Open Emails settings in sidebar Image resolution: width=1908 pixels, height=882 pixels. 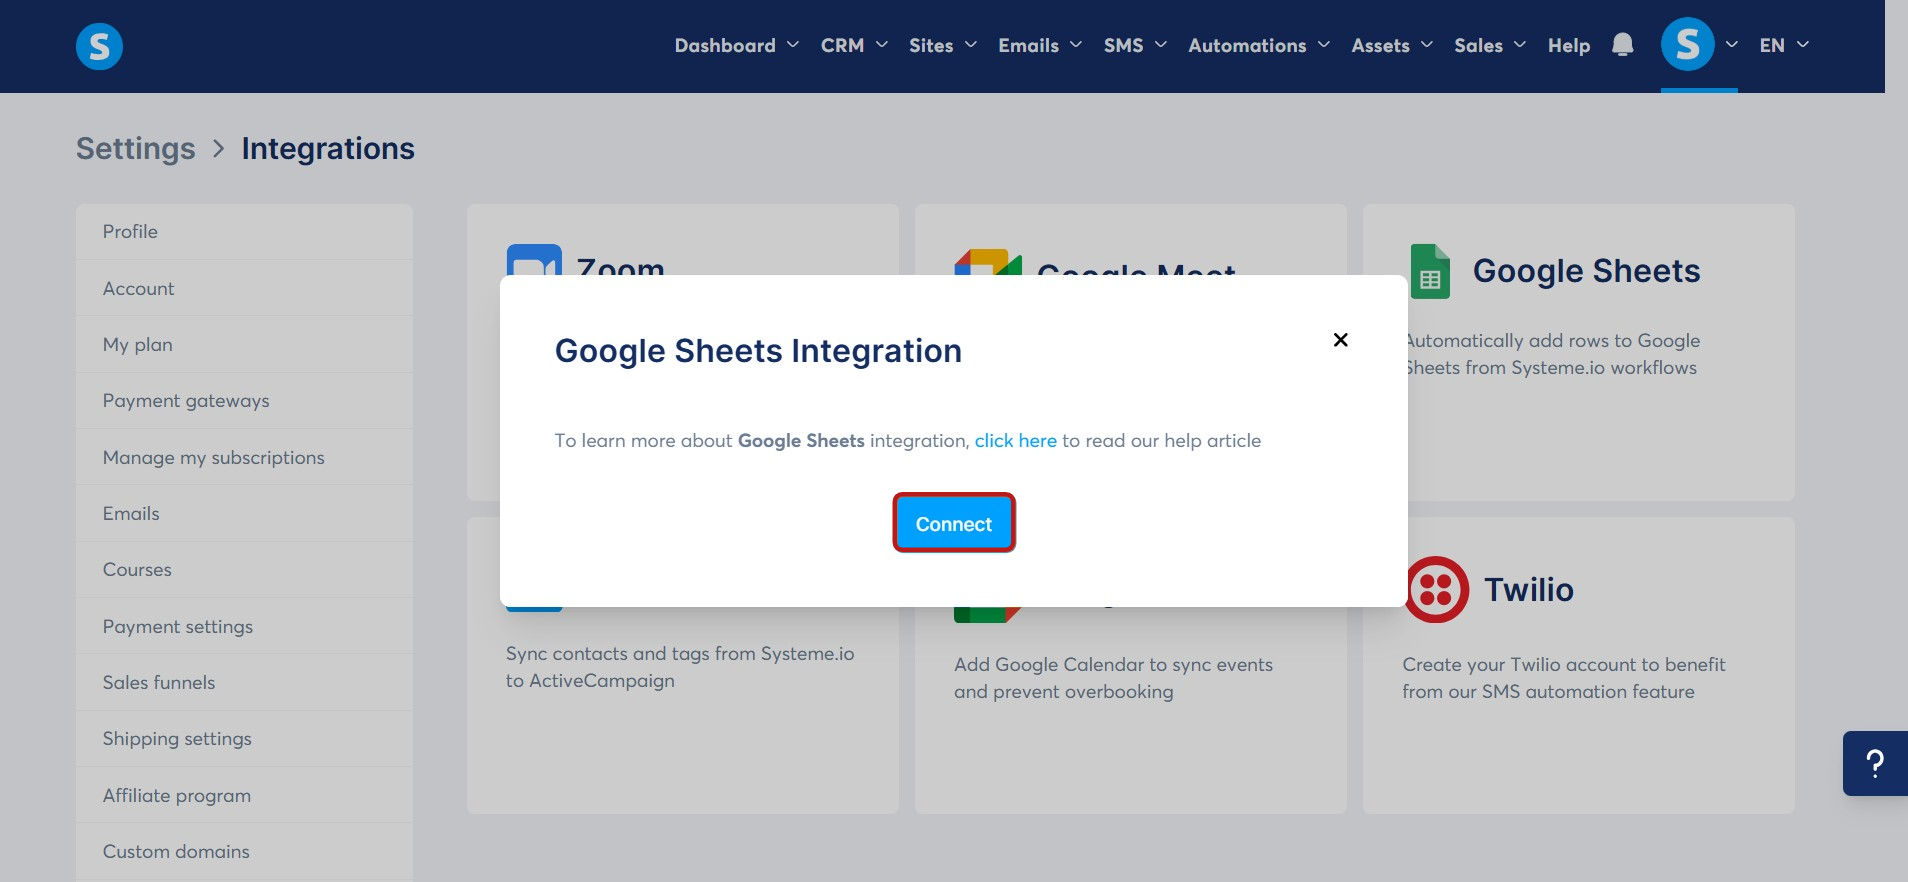point(244,513)
